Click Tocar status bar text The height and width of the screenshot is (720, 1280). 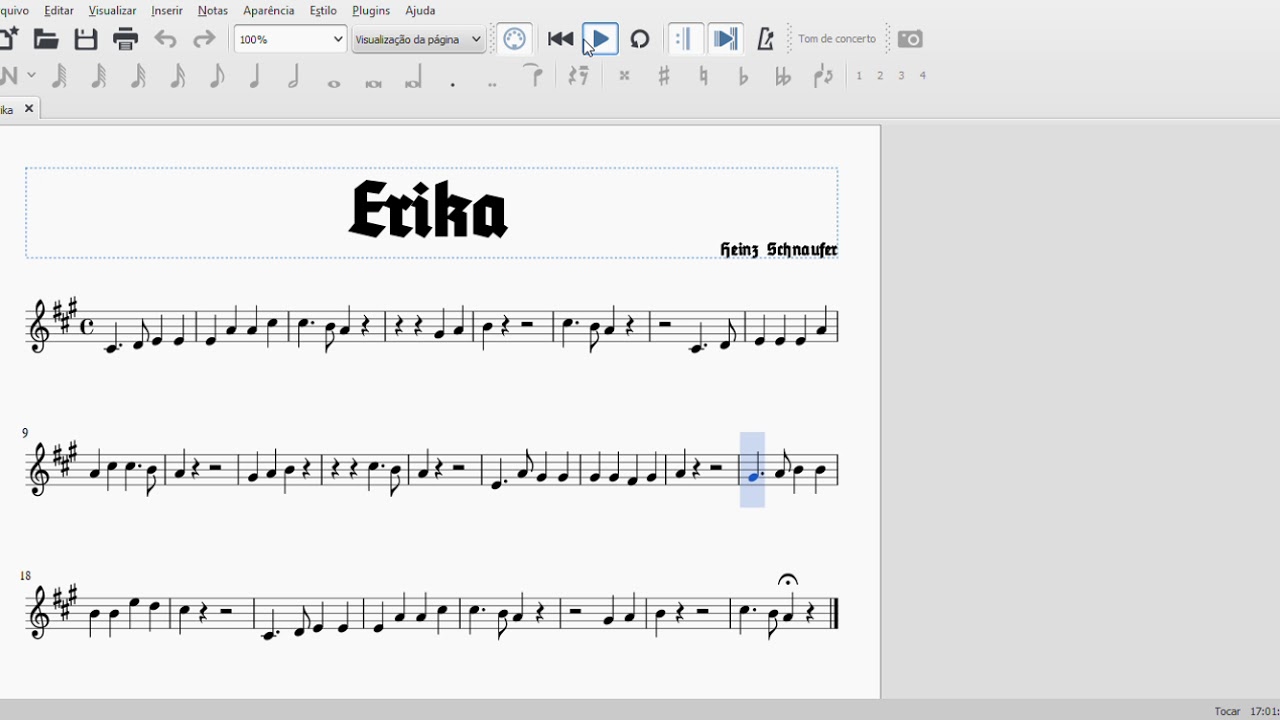coord(1227,711)
